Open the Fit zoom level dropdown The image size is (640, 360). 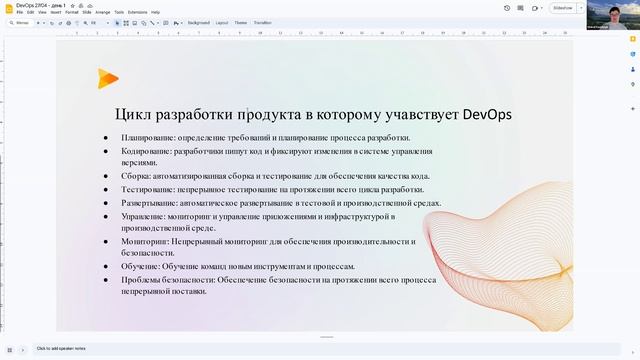tap(100, 23)
